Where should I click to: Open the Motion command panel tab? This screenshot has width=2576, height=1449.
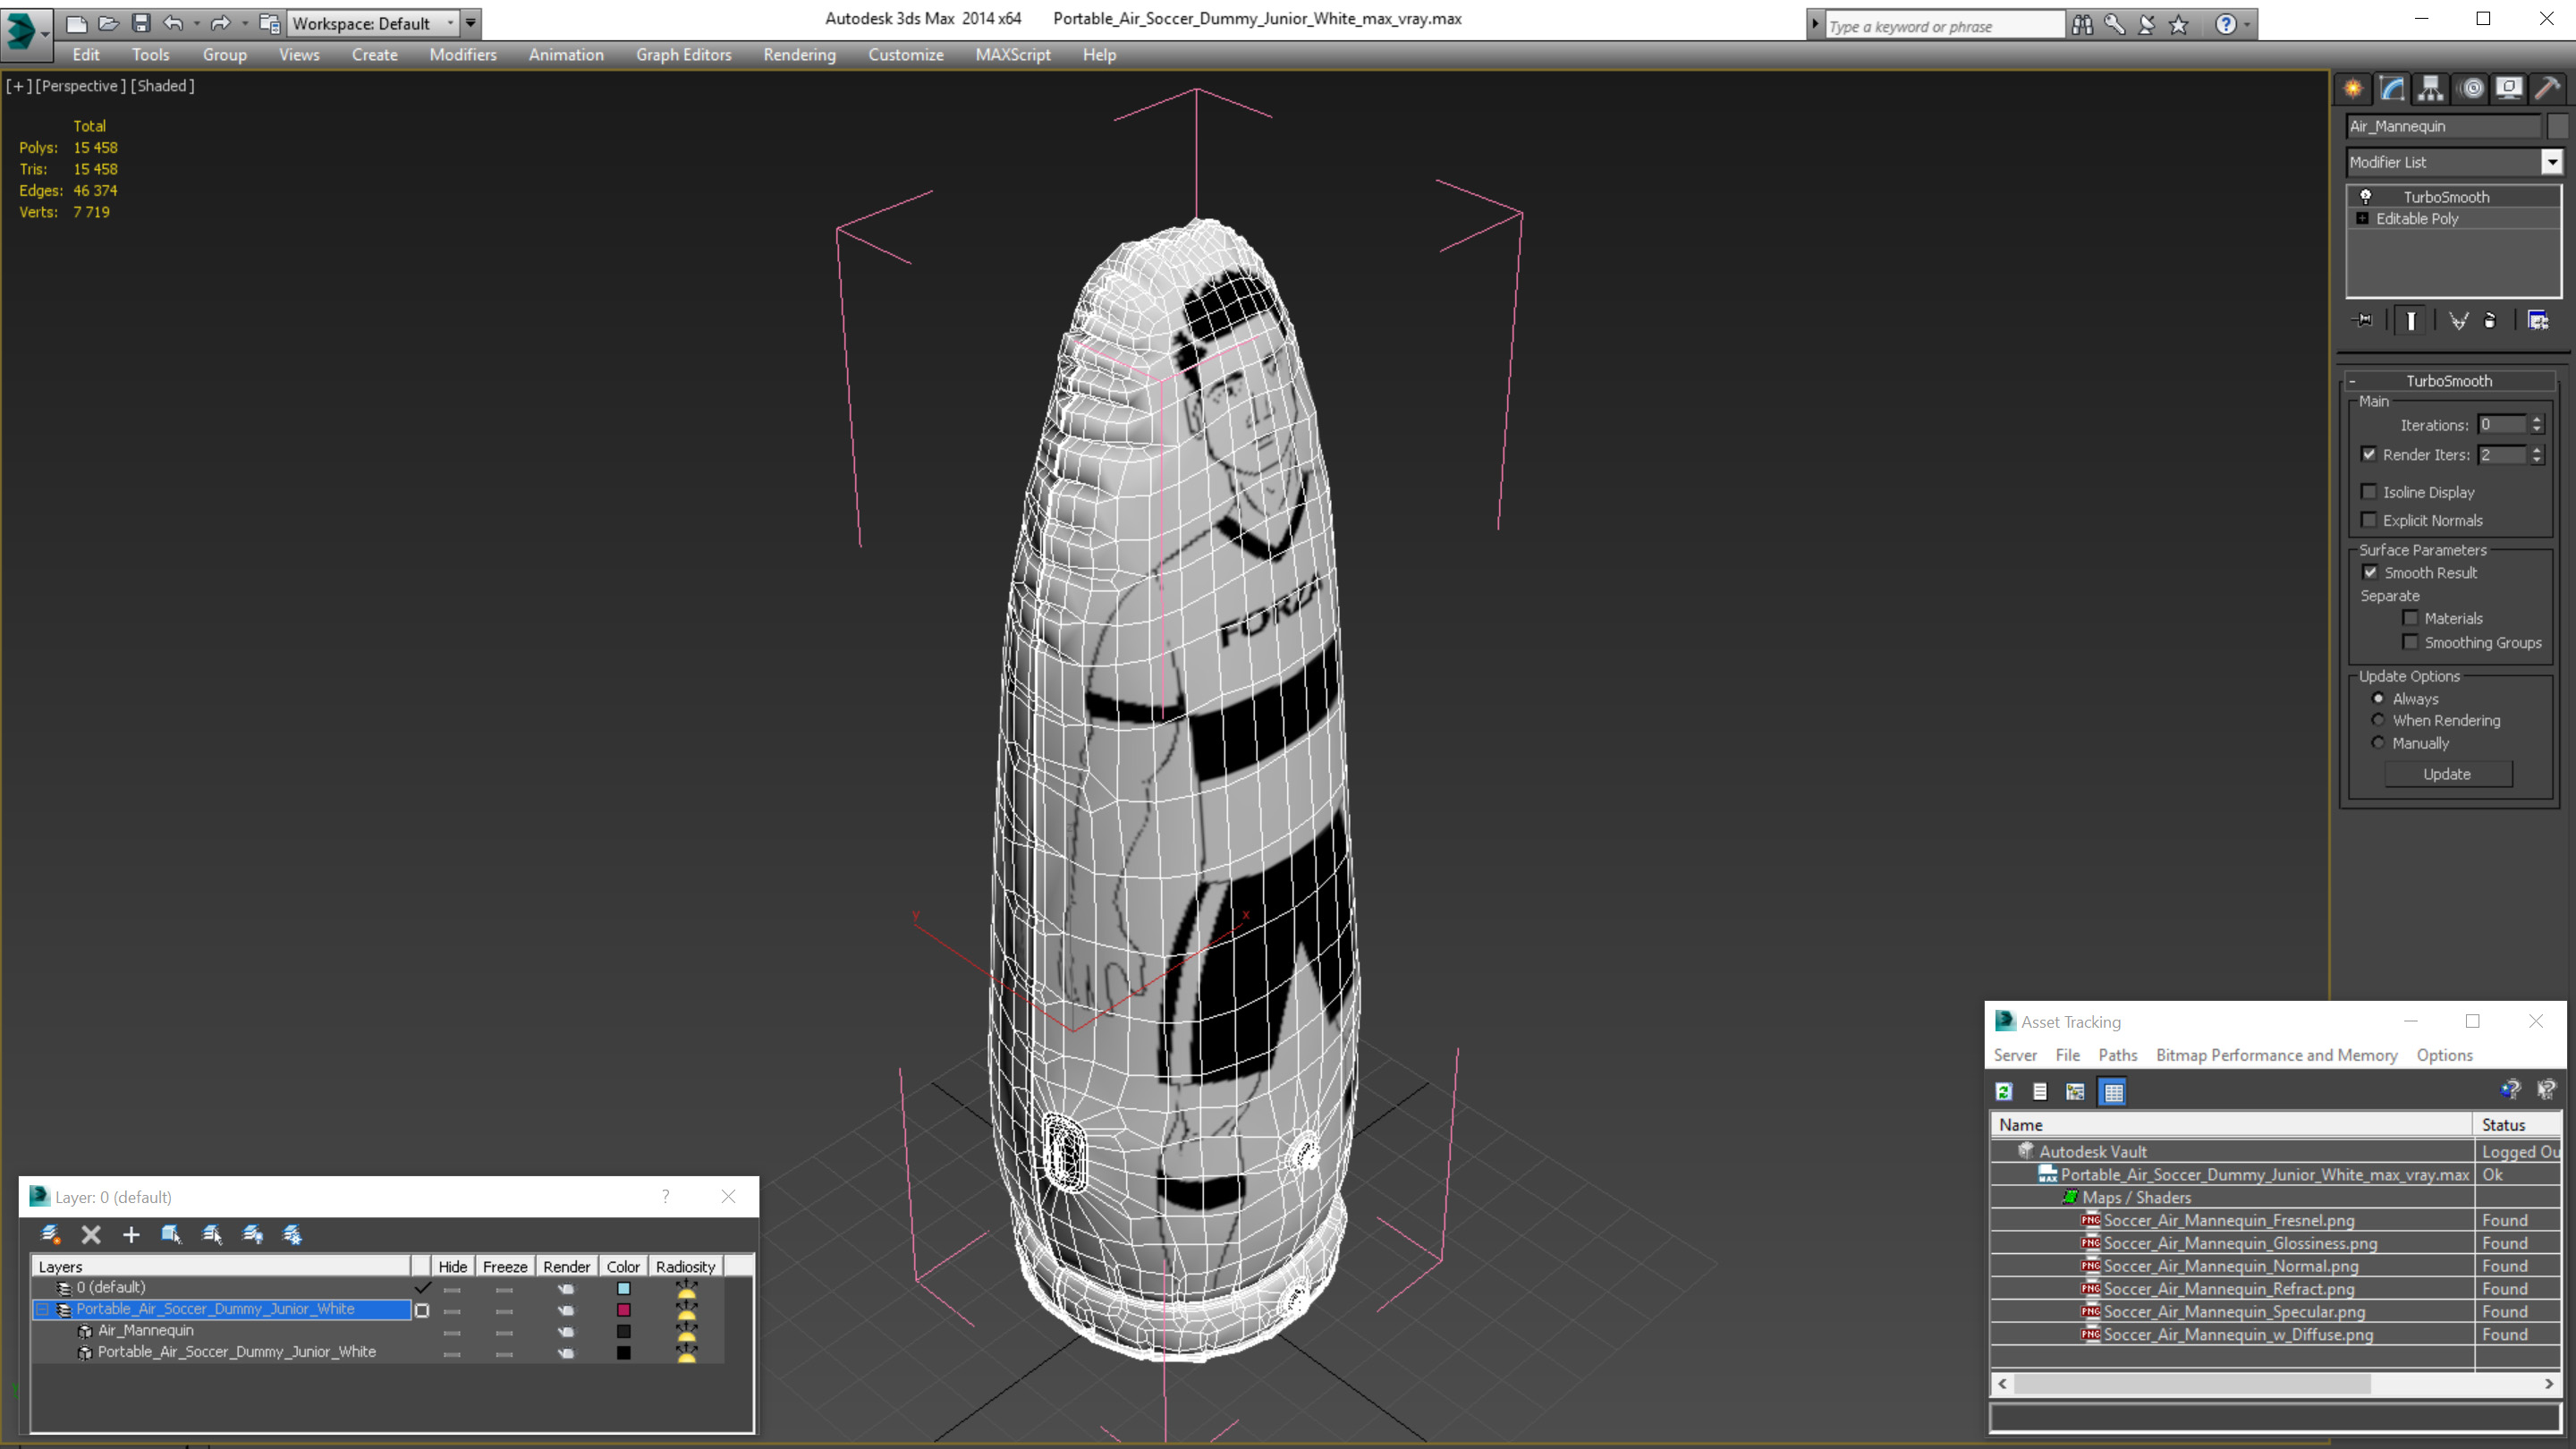tap(2471, 88)
